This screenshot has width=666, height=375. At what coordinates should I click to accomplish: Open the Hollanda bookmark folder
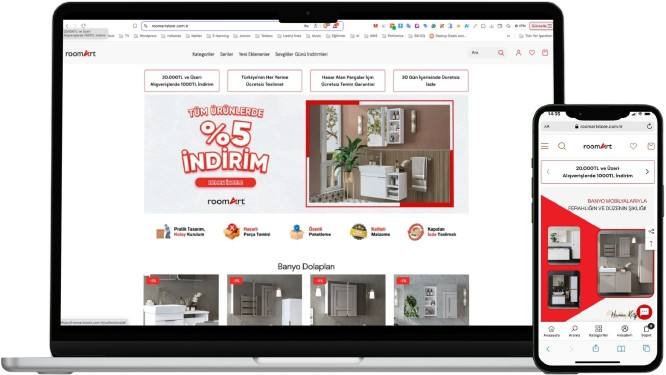[x=171, y=36]
